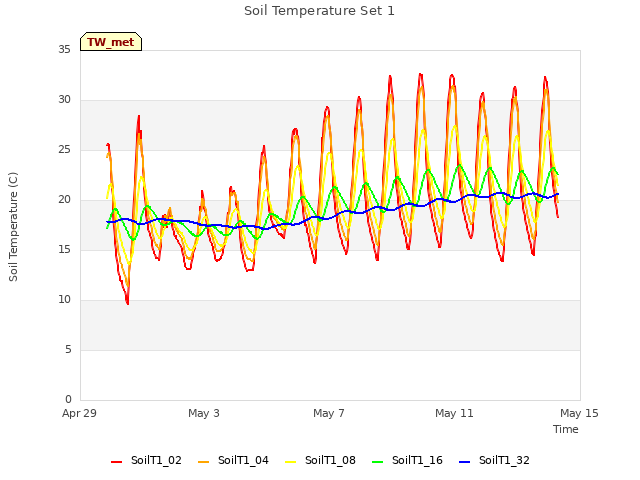Screen dimensions: 640x480
Task: Click the TW_met label box
Action: (111, 42)
